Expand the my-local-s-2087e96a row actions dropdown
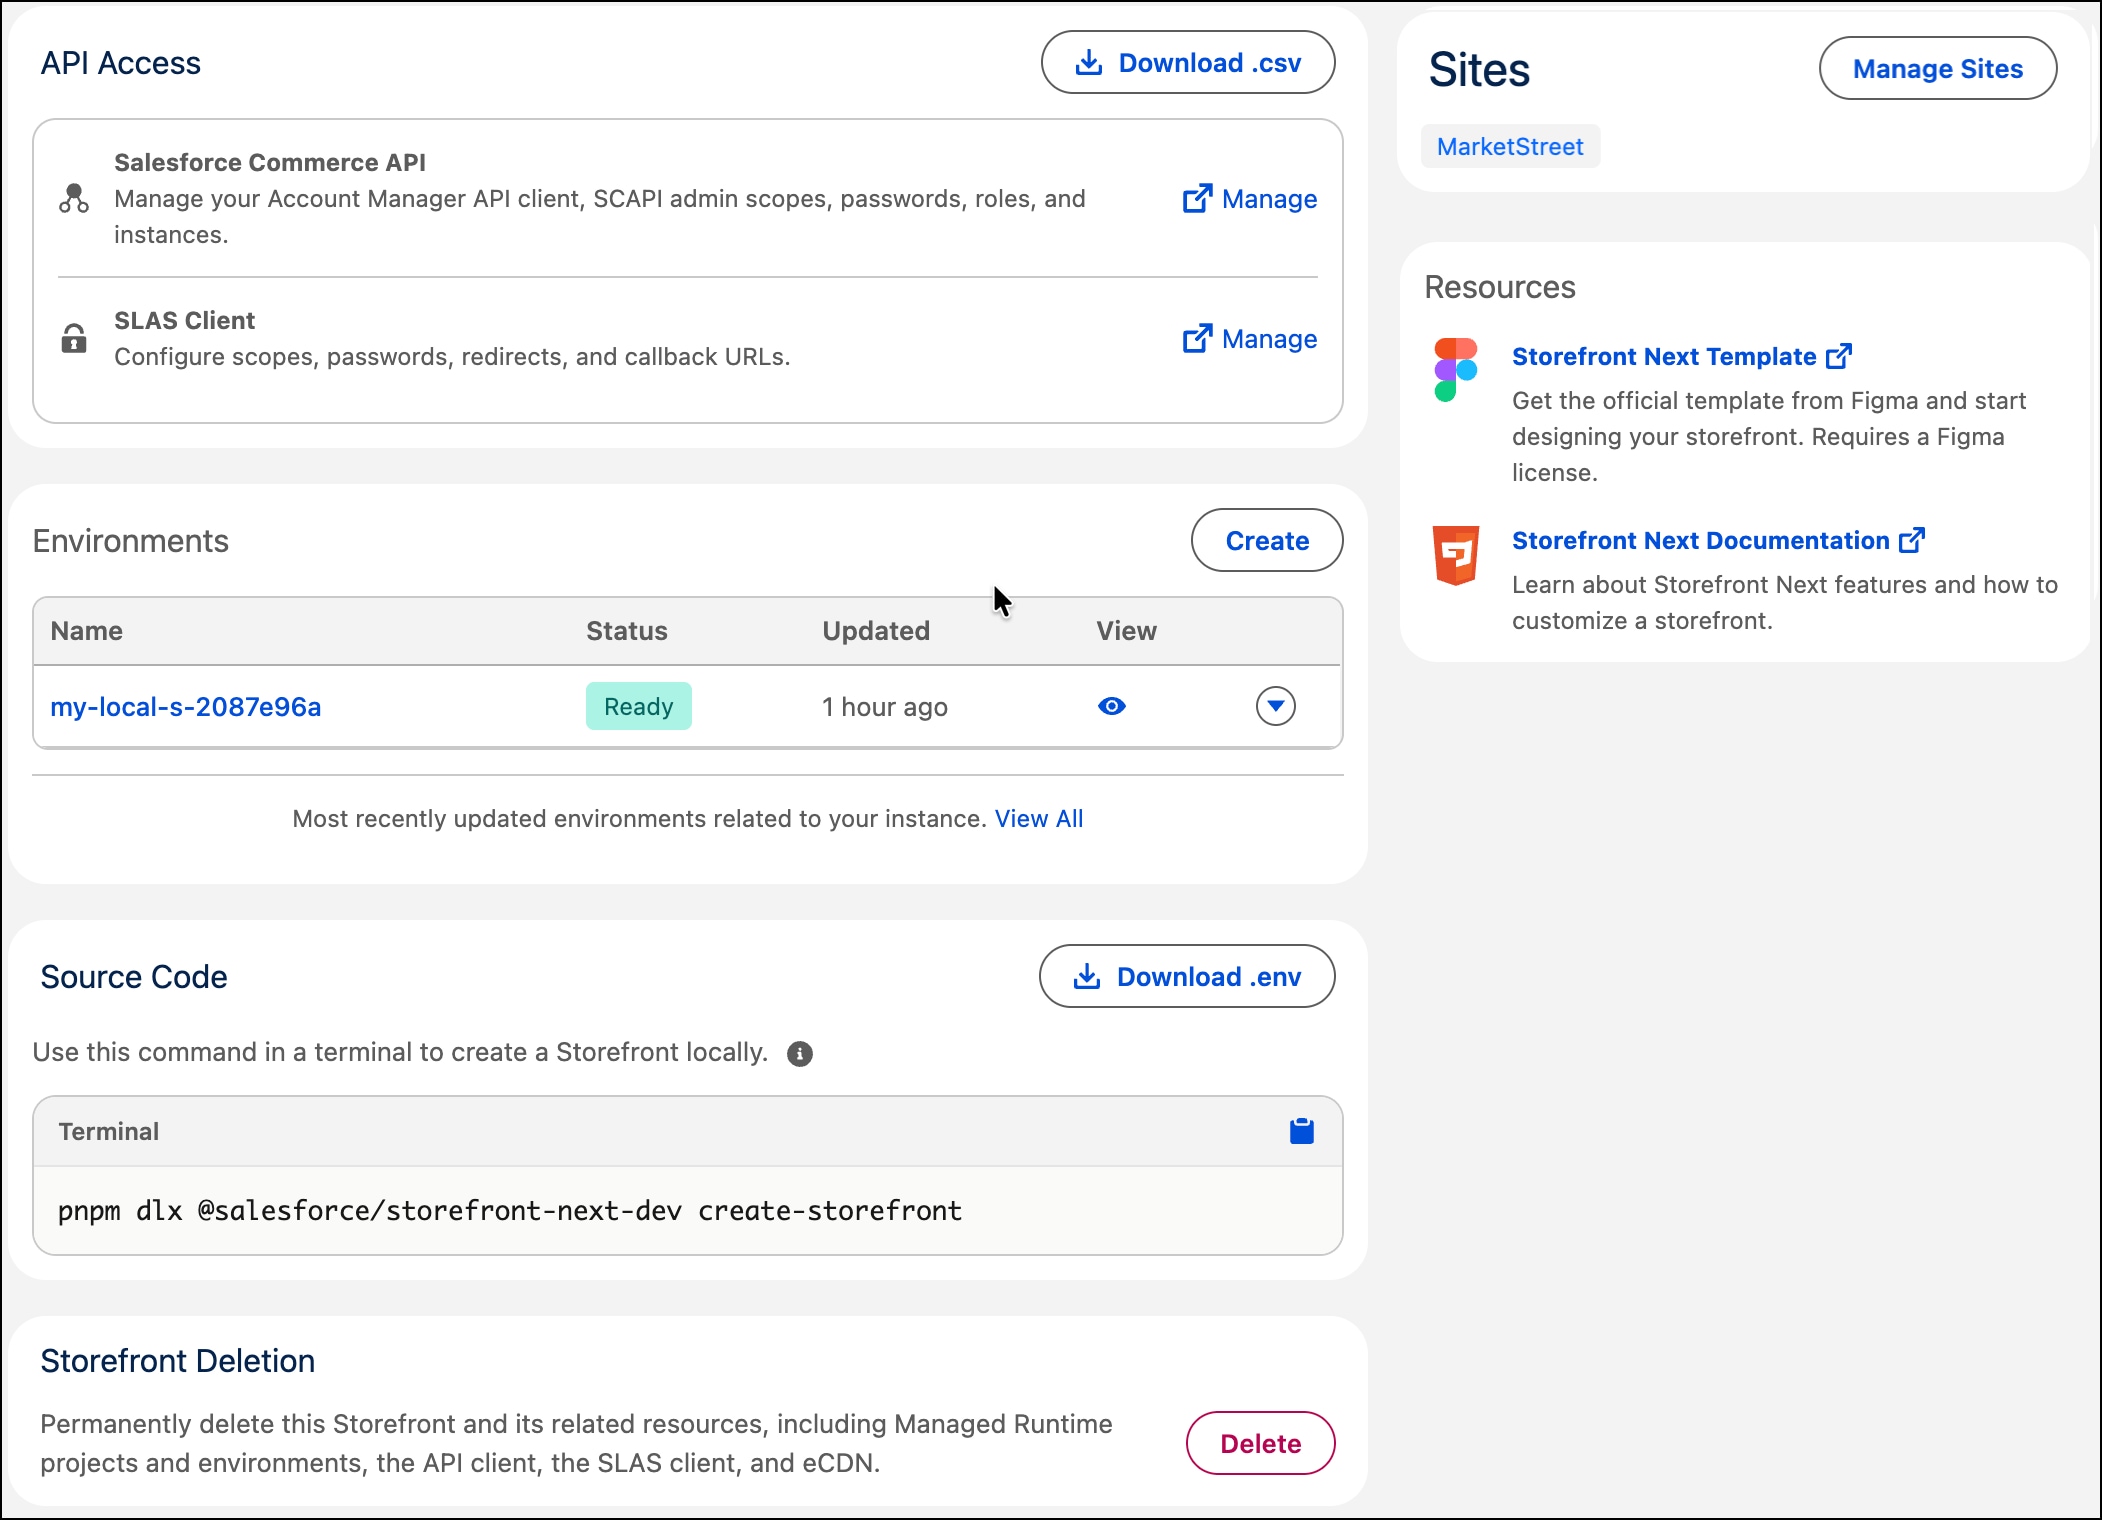 coord(1276,706)
